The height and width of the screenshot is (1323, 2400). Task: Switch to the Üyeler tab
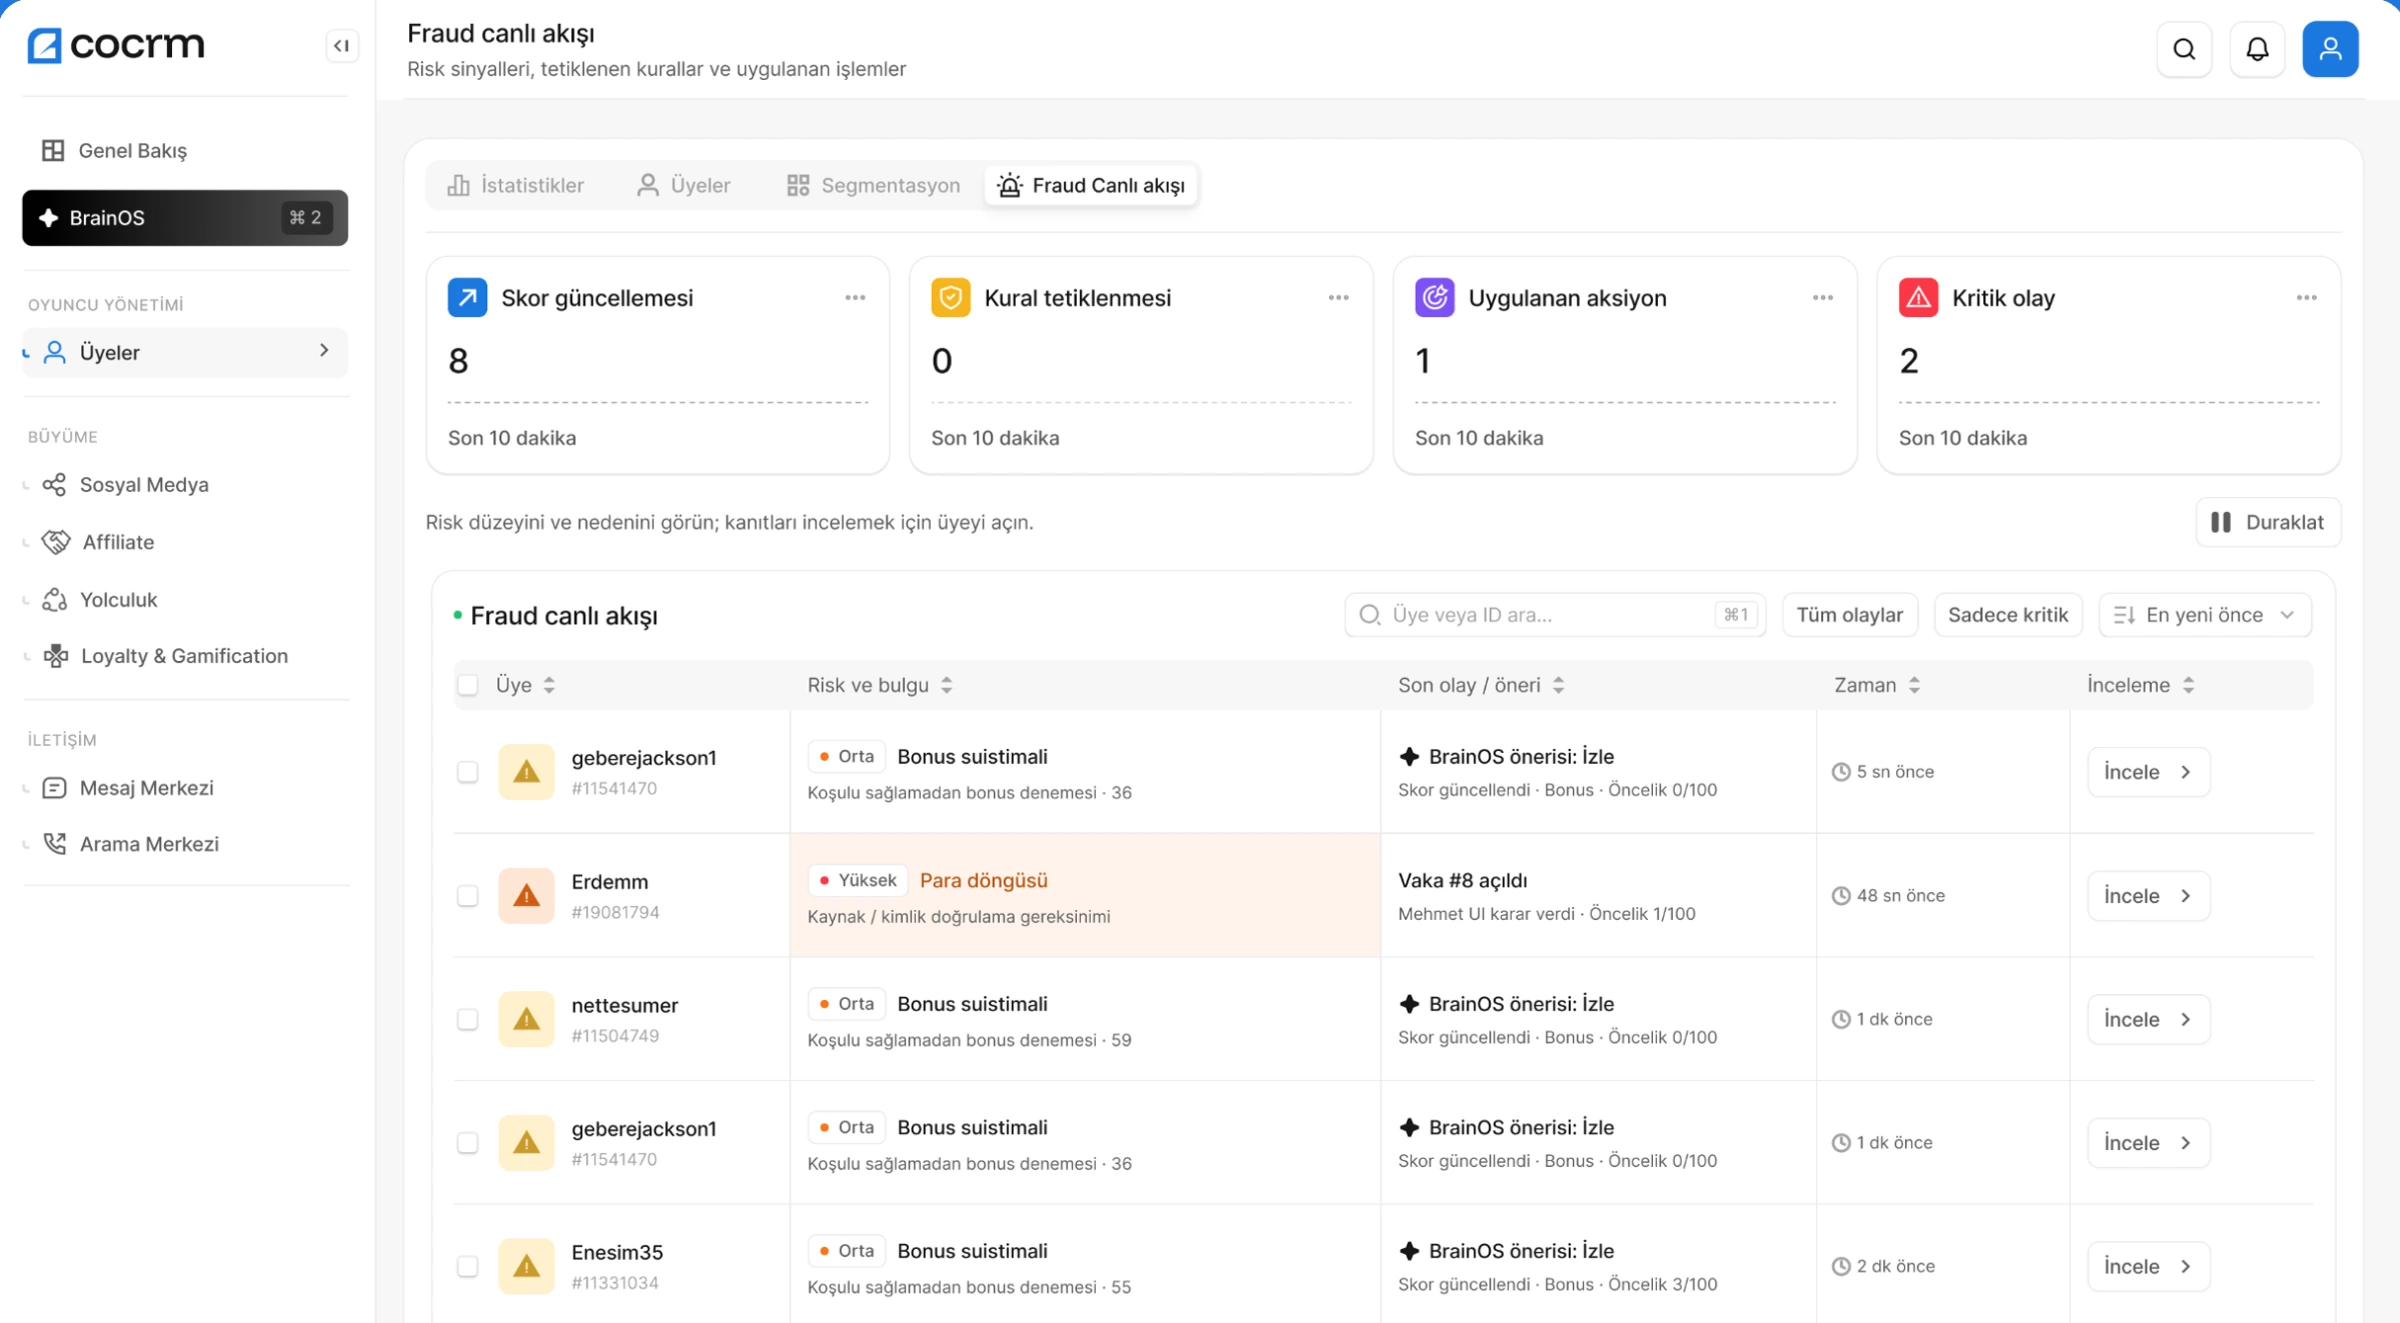(x=684, y=185)
